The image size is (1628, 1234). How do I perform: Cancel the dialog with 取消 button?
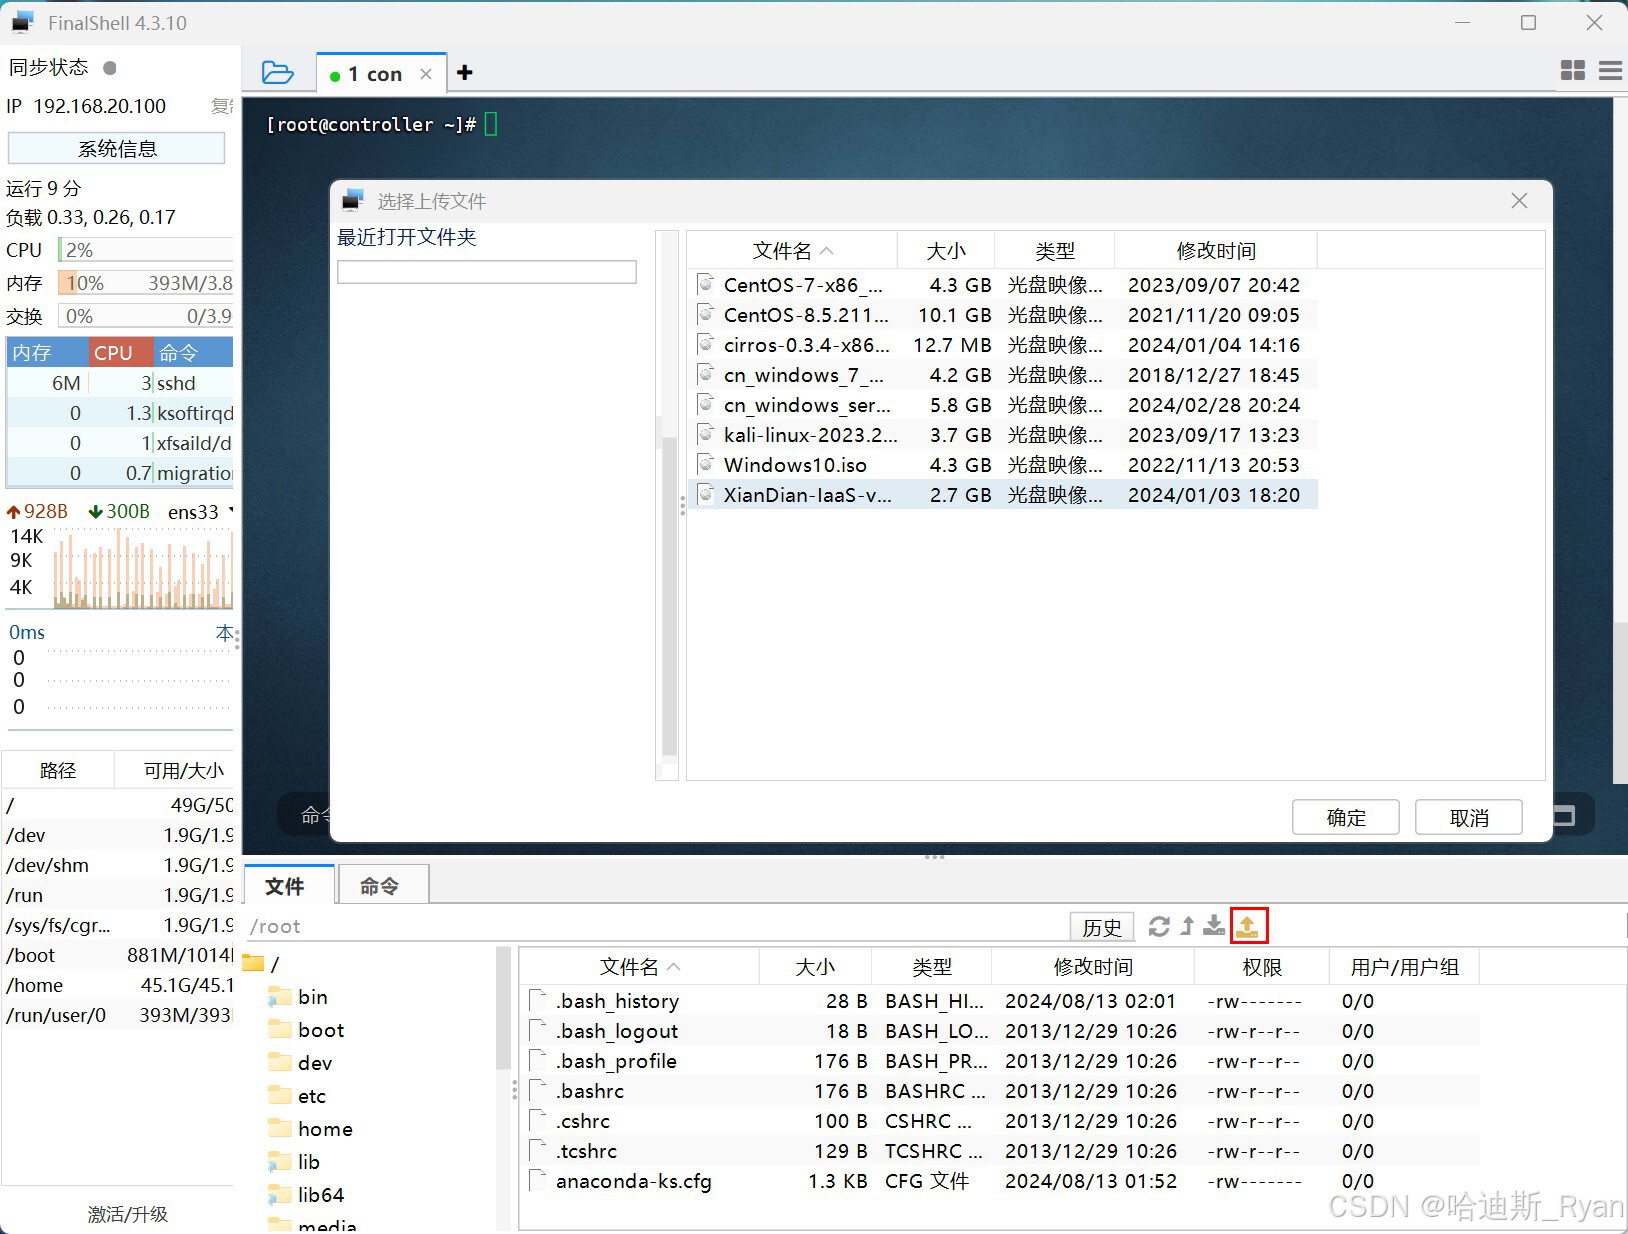click(1469, 817)
